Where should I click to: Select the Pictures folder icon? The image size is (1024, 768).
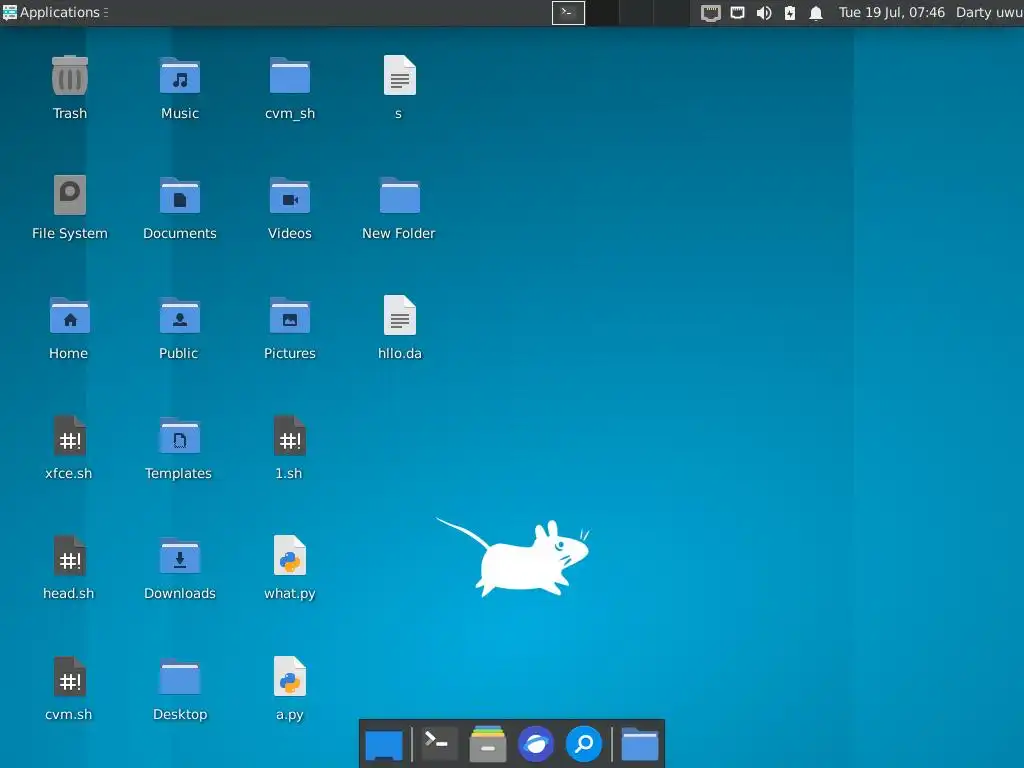click(x=290, y=315)
